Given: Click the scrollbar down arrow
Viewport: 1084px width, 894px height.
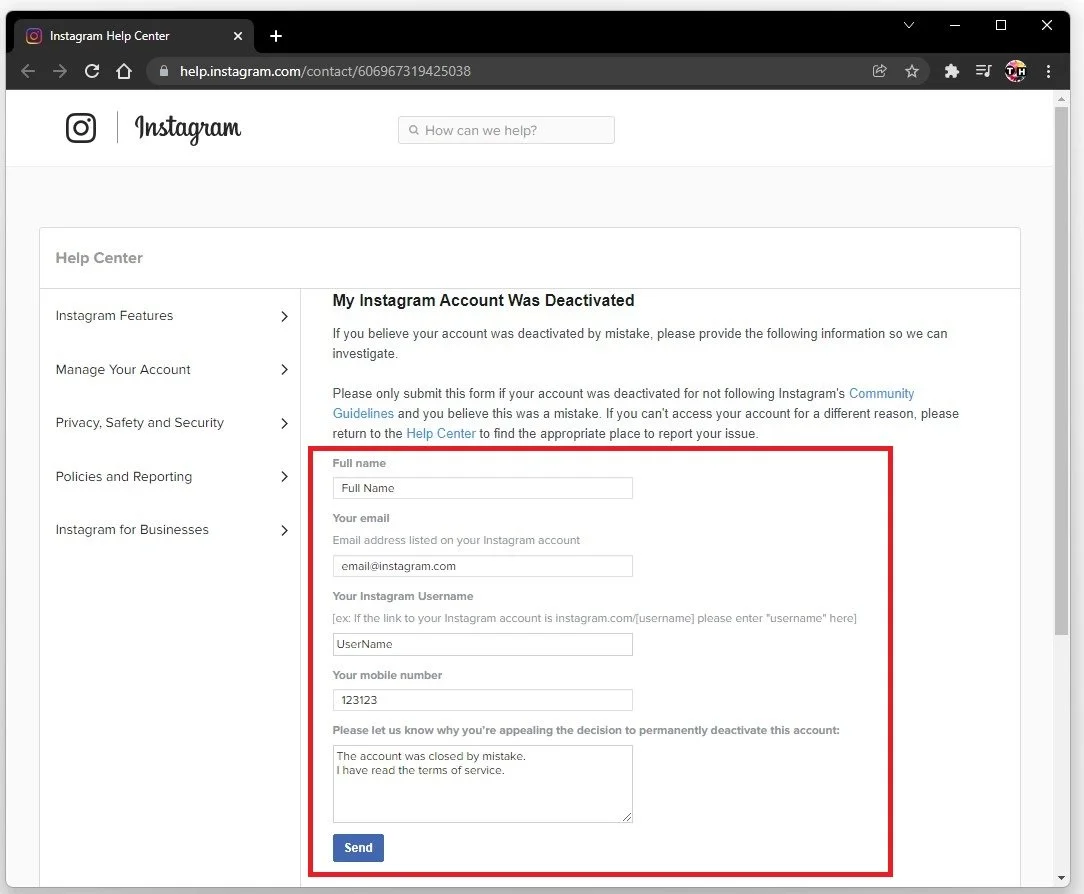Looking at the screenshot, I should tap(1061, 879).
